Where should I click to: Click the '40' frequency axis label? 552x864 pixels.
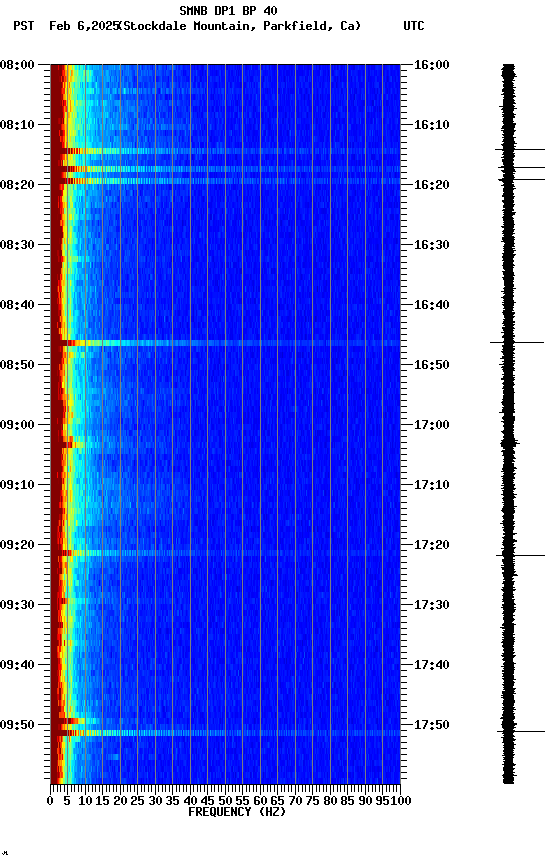[x=190, y=801]
